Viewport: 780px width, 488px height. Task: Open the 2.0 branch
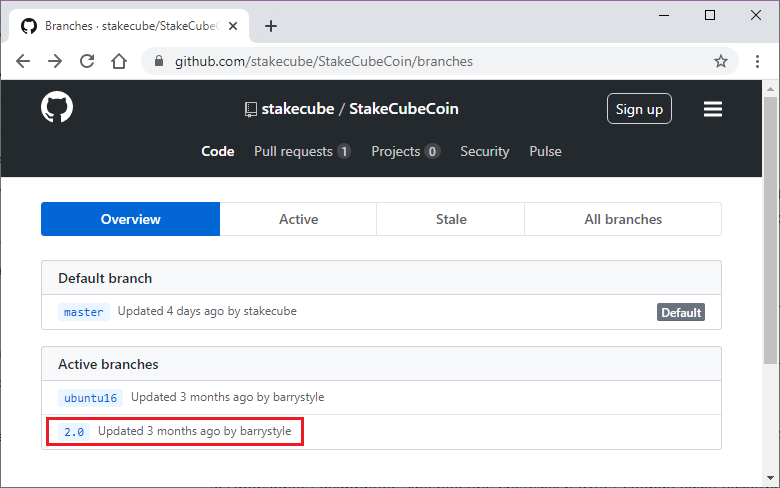point(74,432)
